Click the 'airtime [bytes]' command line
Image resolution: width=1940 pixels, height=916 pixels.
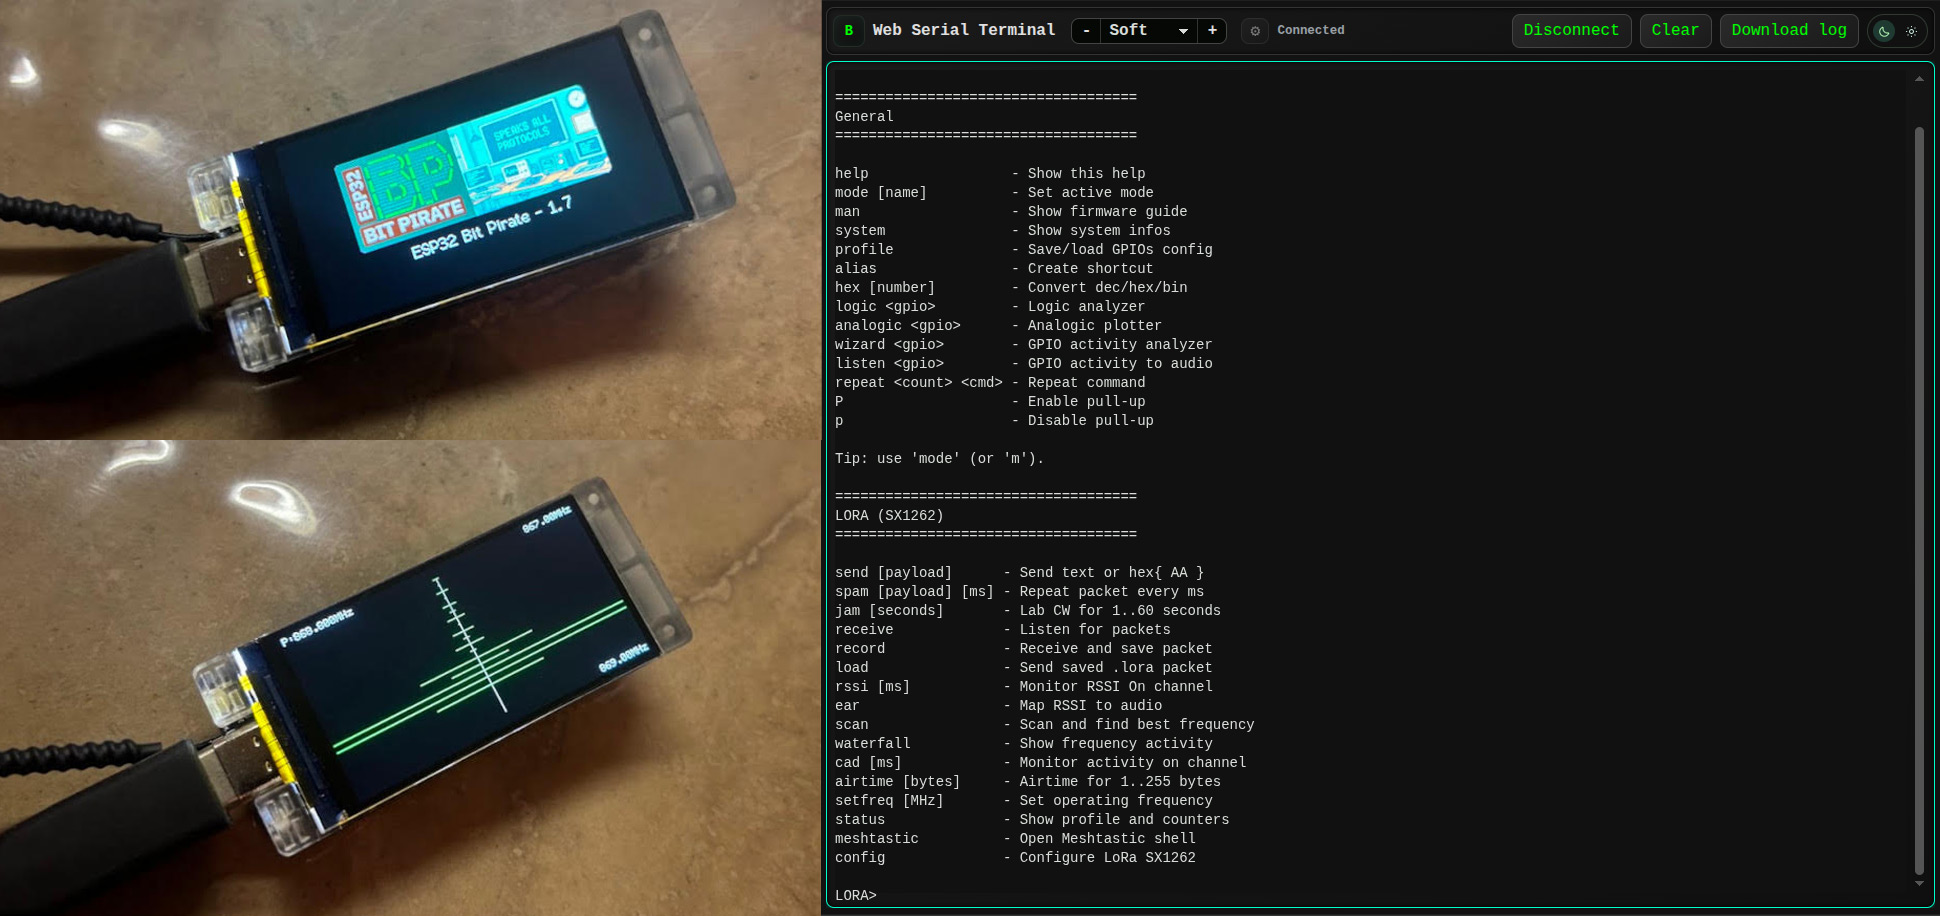1028,782
